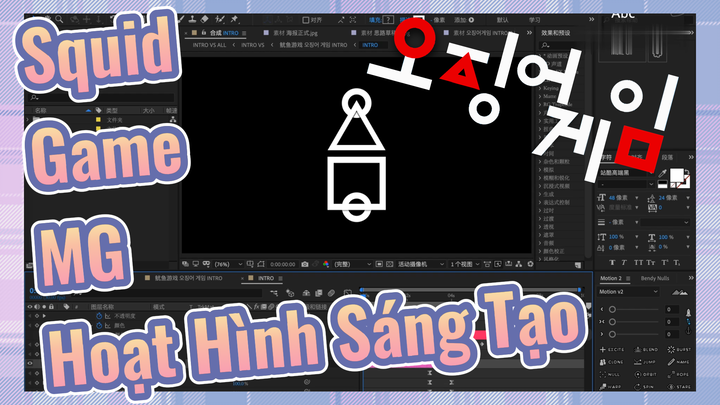Image resolution: width=720 pixels, height=405 pixels.
Task: Click the ORBIT tool in Motion 2
Action: tap(646, 374)
